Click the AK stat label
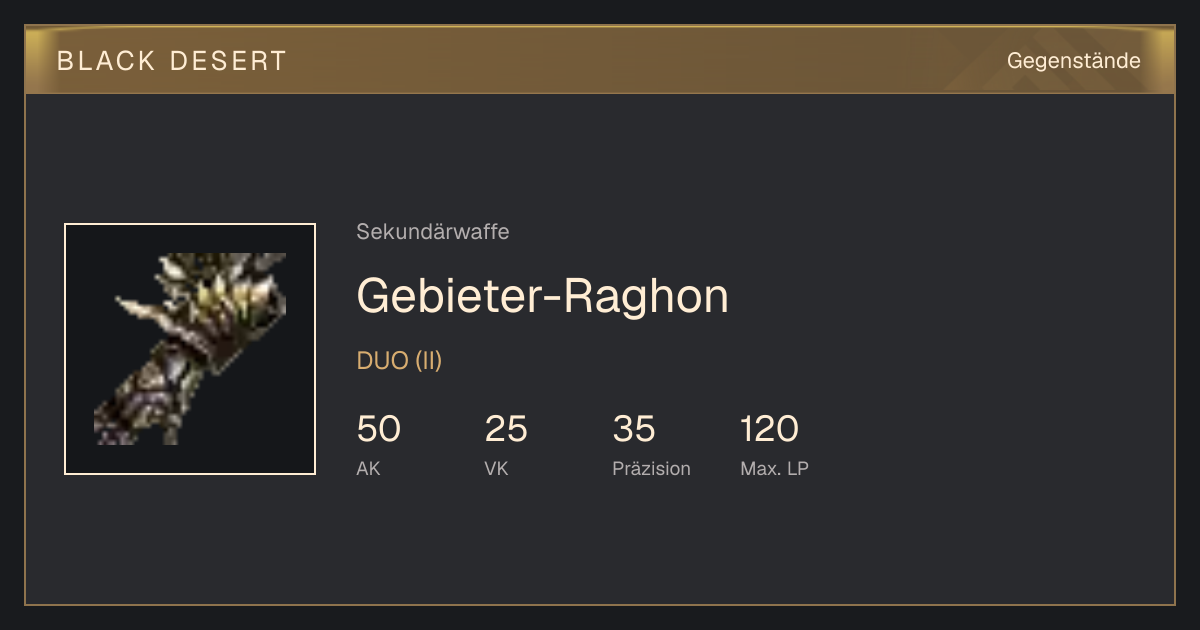 (368, 469)
